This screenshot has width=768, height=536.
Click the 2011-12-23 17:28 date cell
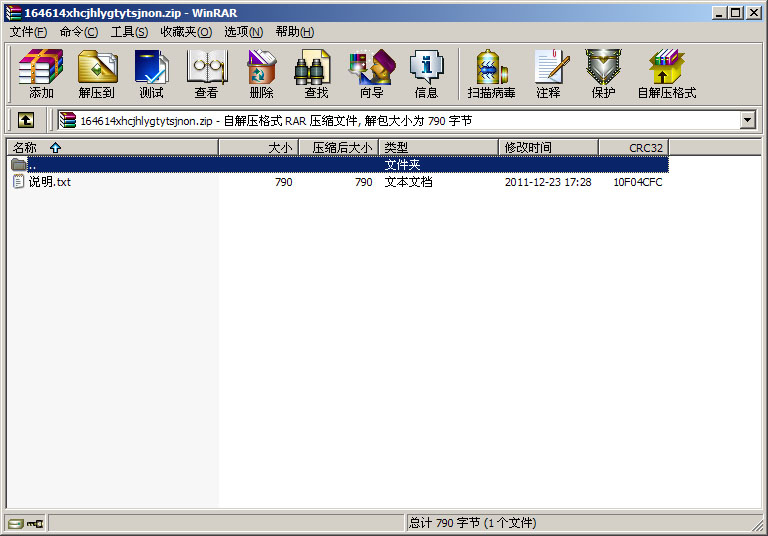click(x=548, y=182)
